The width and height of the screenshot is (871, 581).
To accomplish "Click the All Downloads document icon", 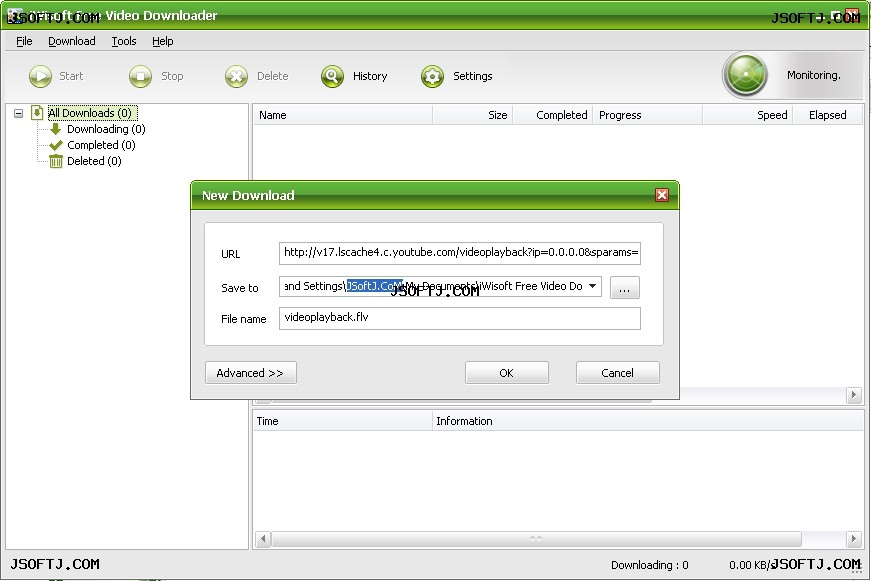I will coord(37,113).
